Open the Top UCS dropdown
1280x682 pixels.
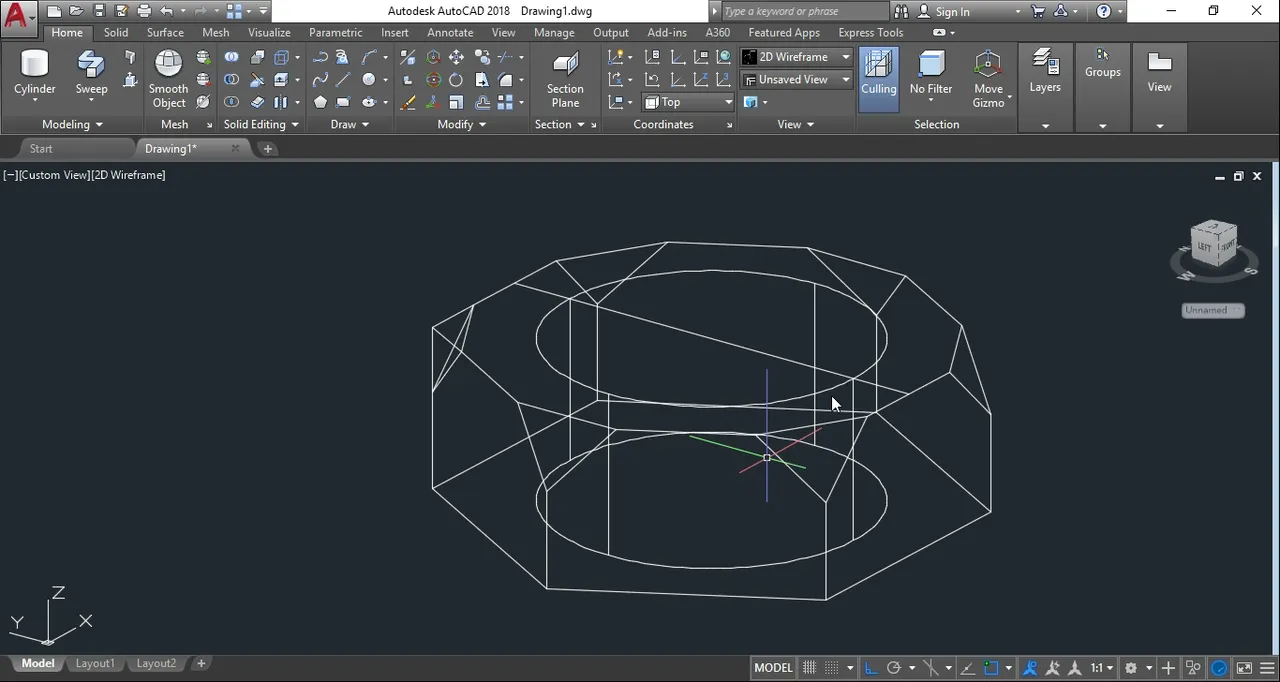(x=688, y=102)
